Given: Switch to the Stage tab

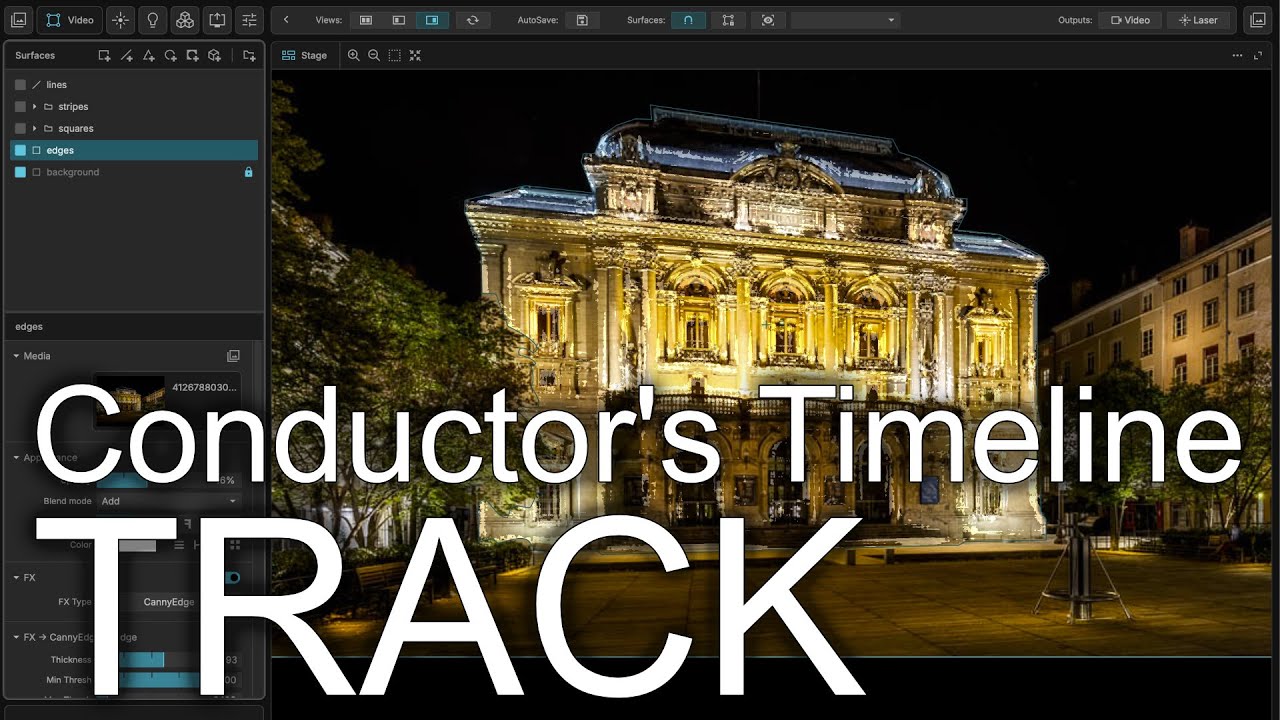Looking at the screenshot, I should coord(305,55).
